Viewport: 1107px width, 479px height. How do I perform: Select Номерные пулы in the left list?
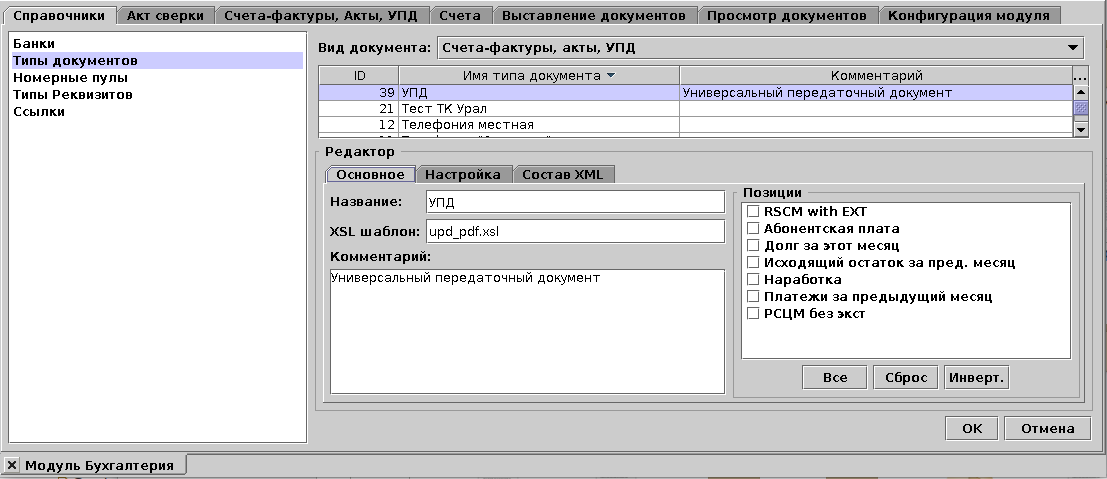(x=70, y=77)
